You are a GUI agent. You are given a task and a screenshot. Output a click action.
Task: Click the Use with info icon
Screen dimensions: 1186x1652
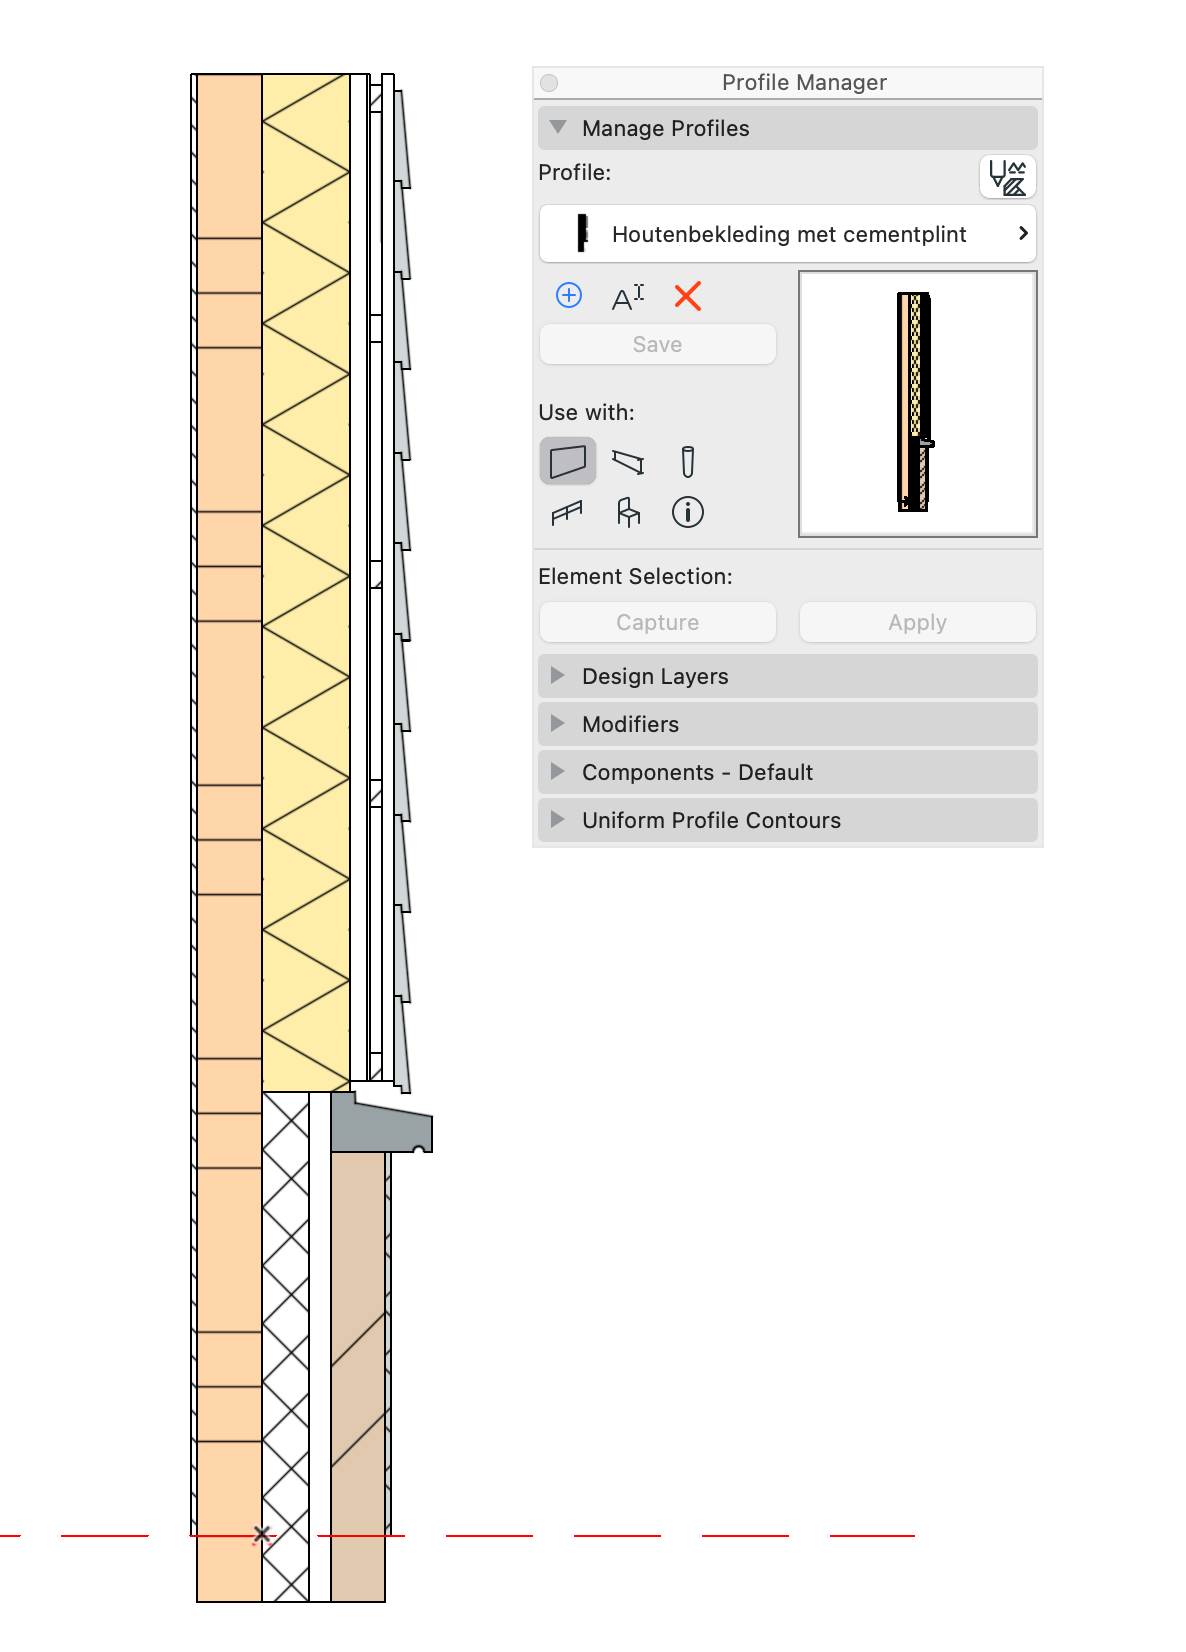pos(688,512)
